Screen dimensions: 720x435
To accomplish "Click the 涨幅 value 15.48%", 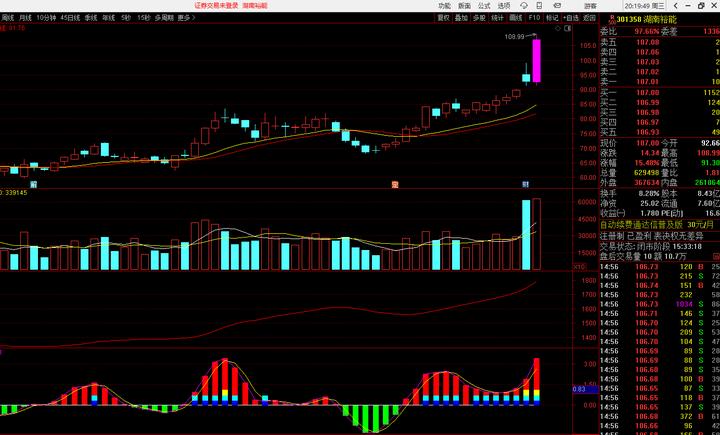I will [647, 163].
